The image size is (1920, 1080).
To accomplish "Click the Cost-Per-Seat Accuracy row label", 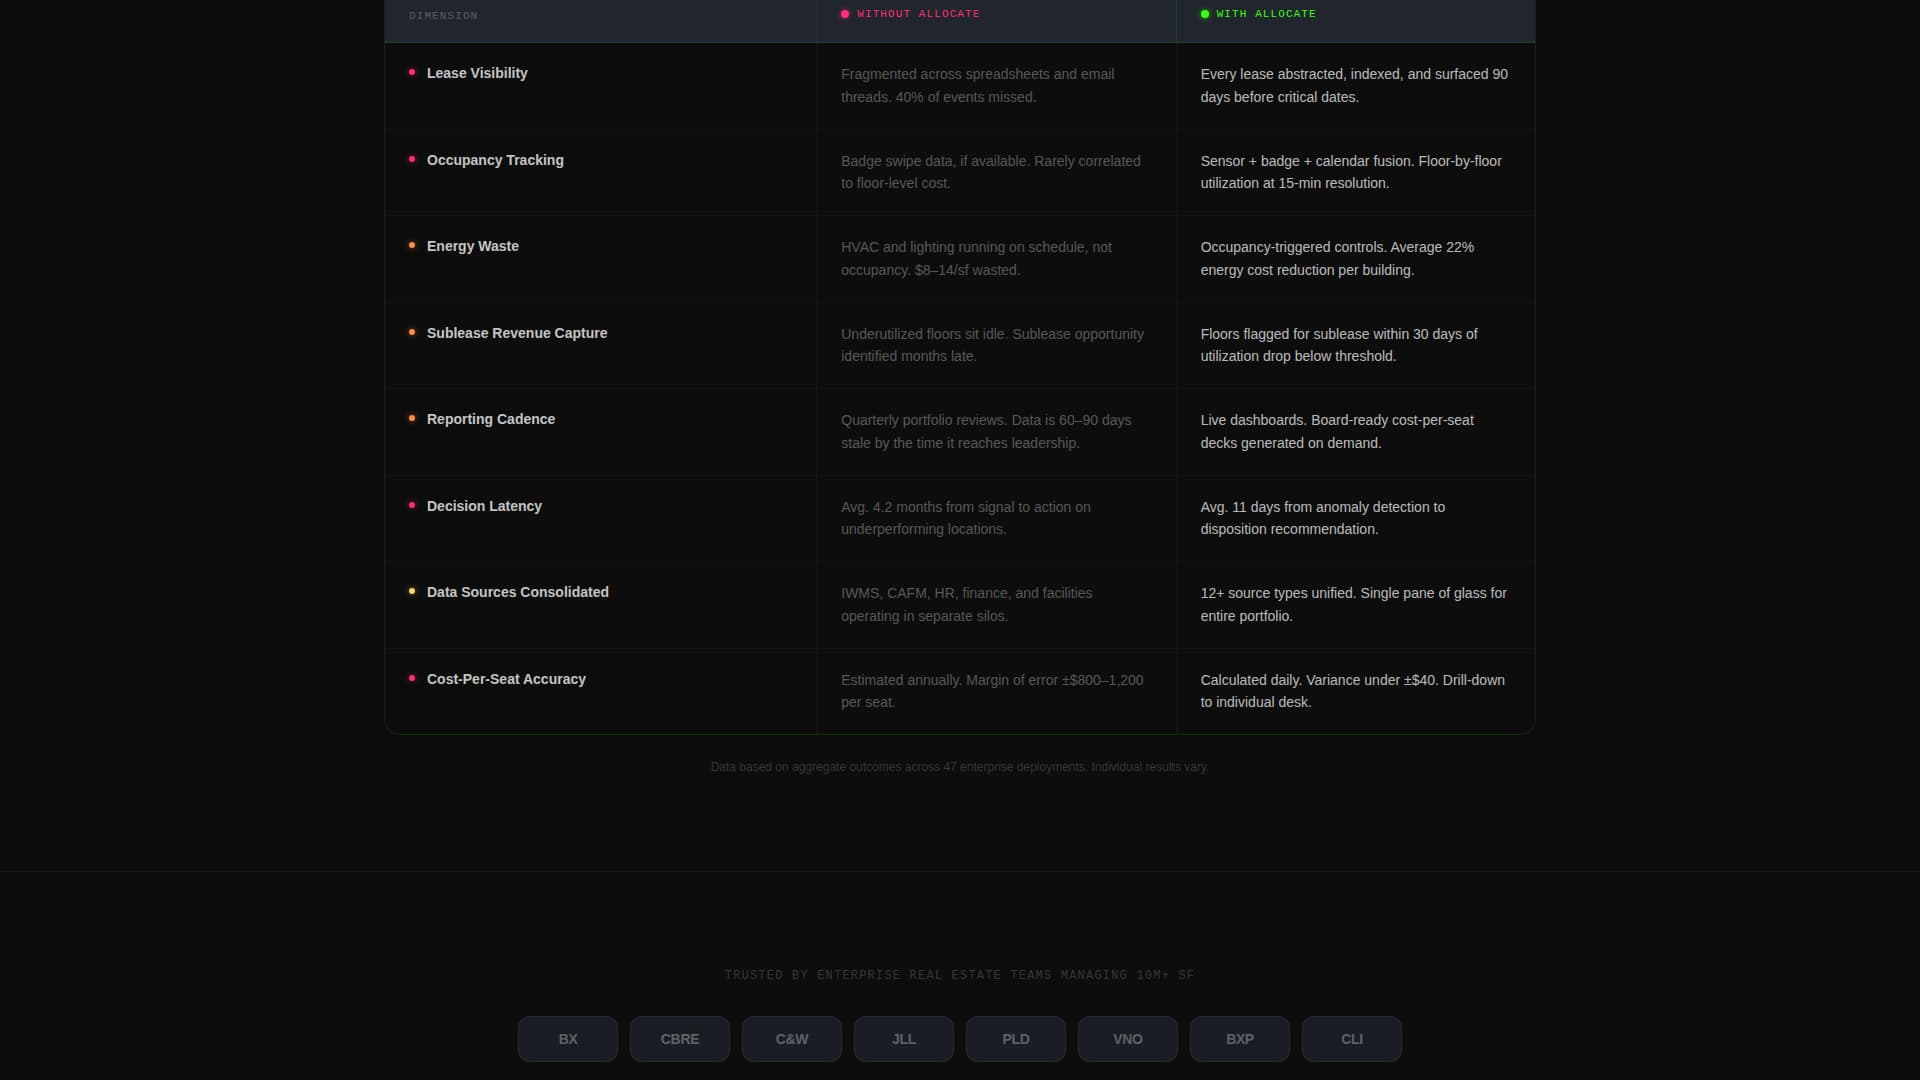I will (x=506, y=679).
